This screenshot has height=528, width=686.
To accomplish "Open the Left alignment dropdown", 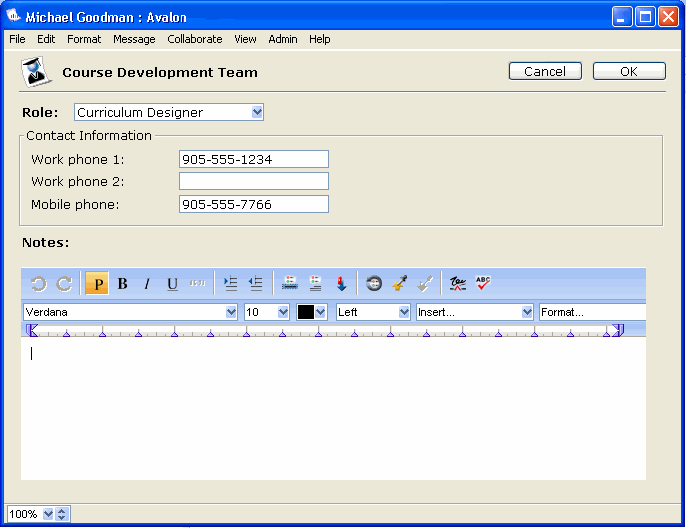I will click(404, 312).
